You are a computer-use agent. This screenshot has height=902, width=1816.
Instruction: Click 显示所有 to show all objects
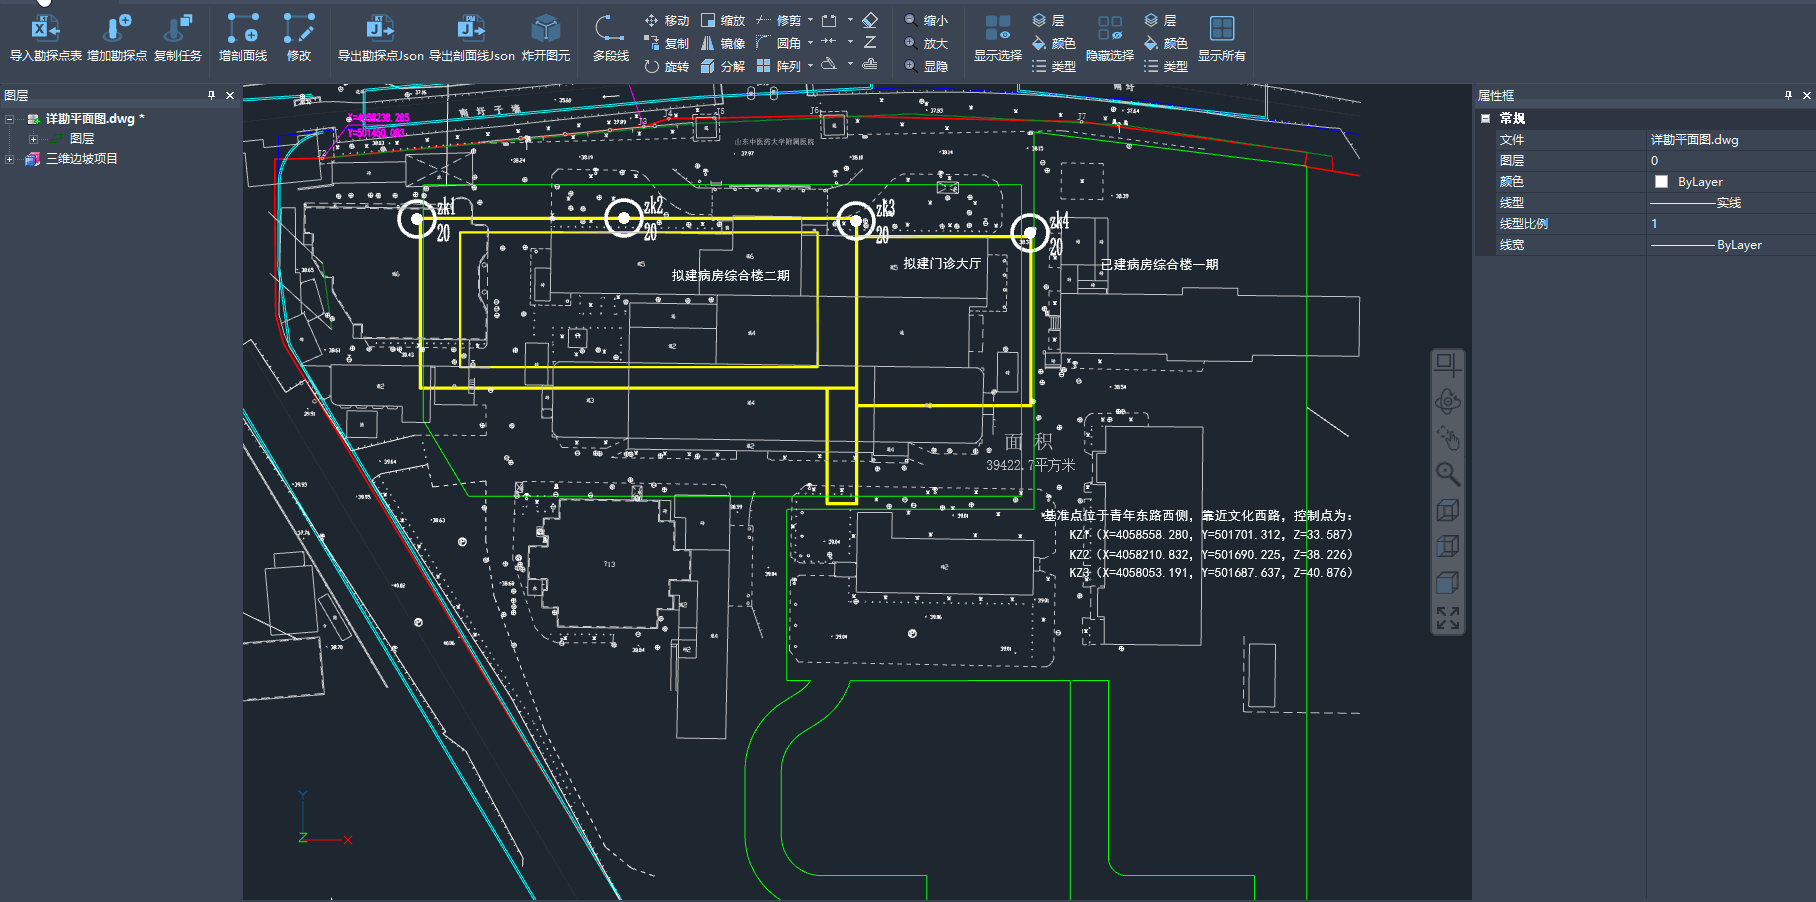coord(1221,37)
